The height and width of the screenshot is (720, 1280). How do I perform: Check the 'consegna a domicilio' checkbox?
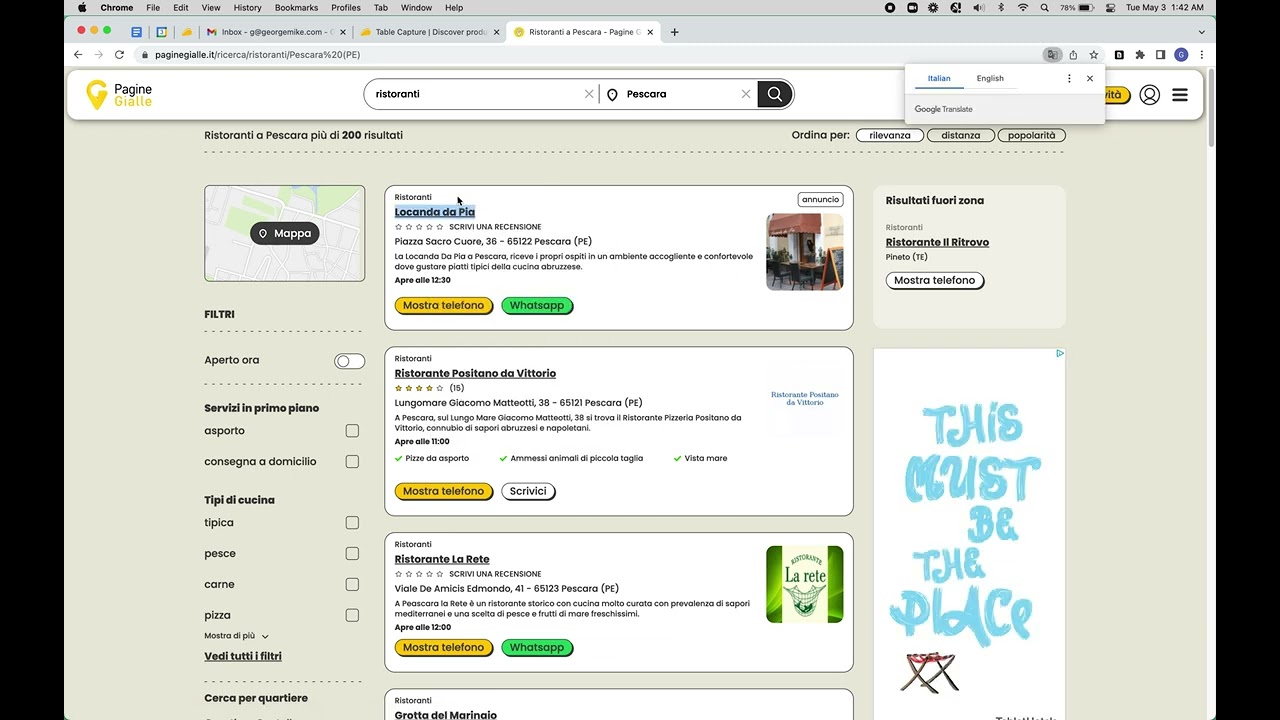point(352,462)
